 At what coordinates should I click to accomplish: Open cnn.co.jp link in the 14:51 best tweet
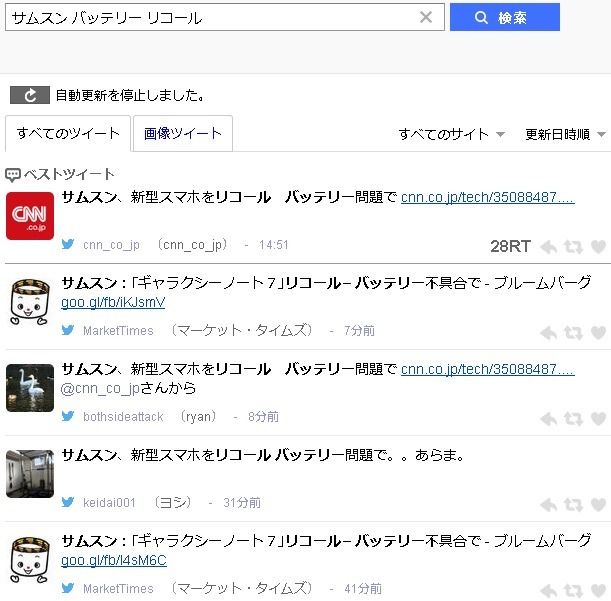click(487, 197)
